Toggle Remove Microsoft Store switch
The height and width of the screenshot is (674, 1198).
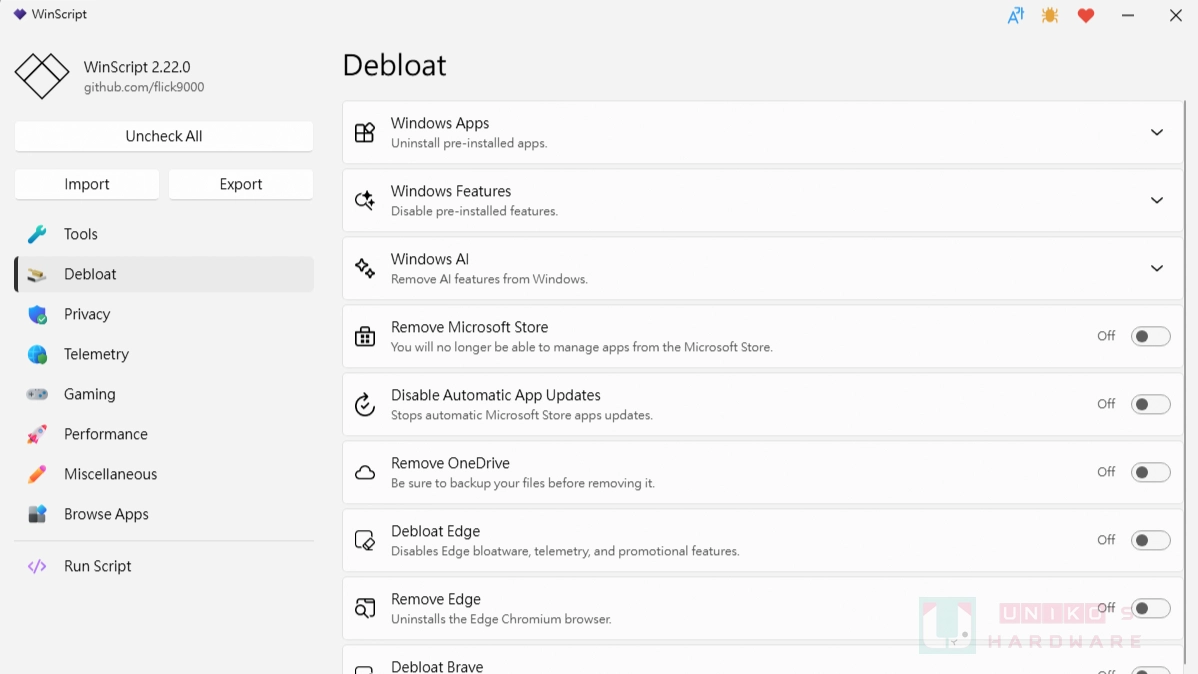tap(1150, 336)
